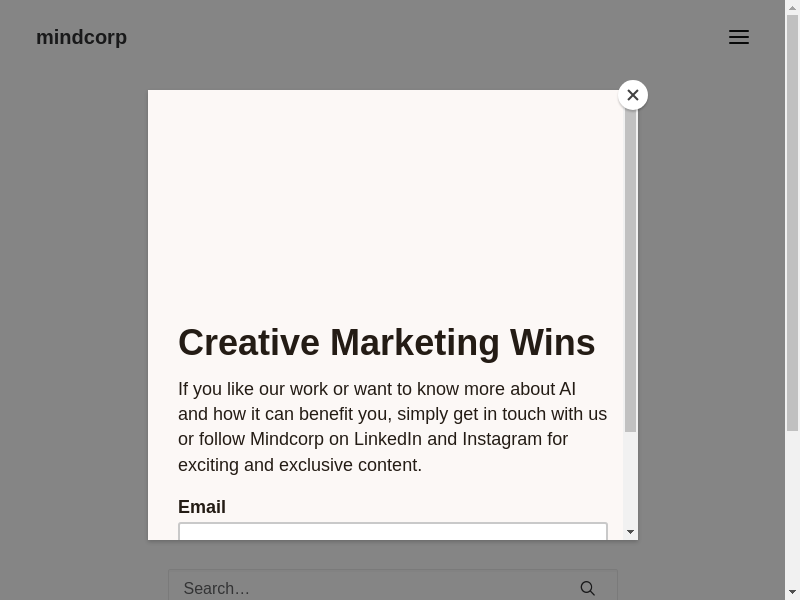800x600 pixels.
Task: Click the empty popup scrollbar track below thumb
Action: [630, 478]
